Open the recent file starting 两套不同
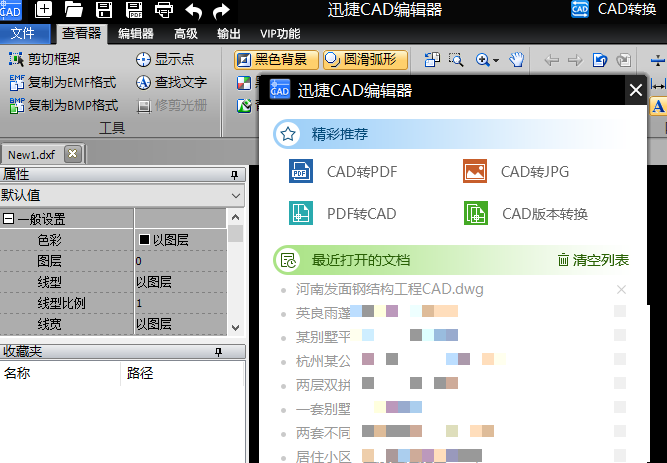Viewport: 667px width, 463px height. (x=394, y=433)
